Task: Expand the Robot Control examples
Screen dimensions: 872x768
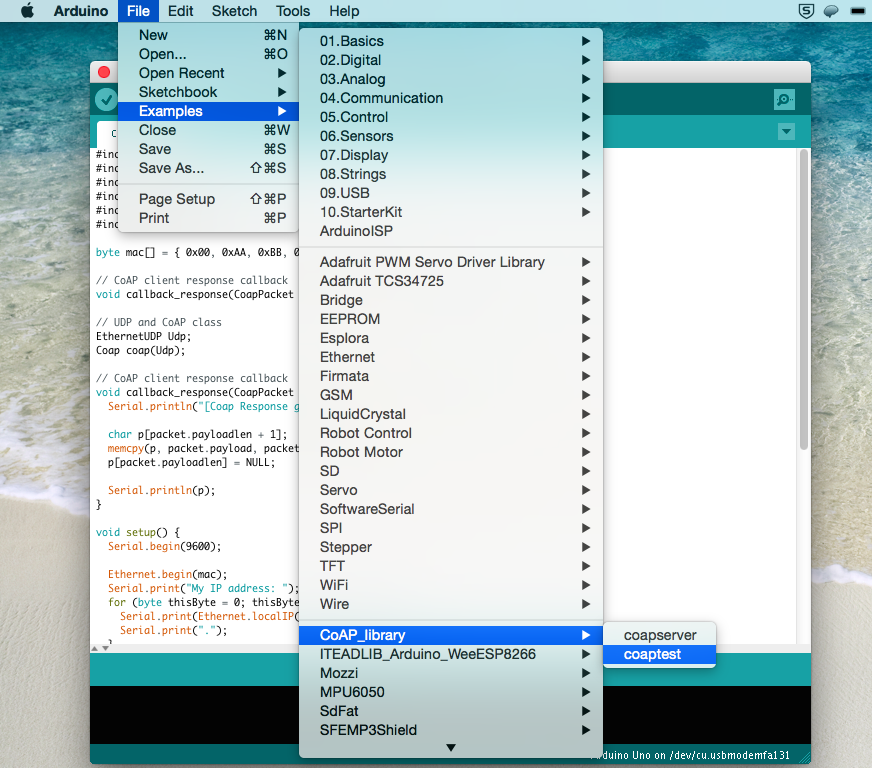Action: [x=451, y=433]
